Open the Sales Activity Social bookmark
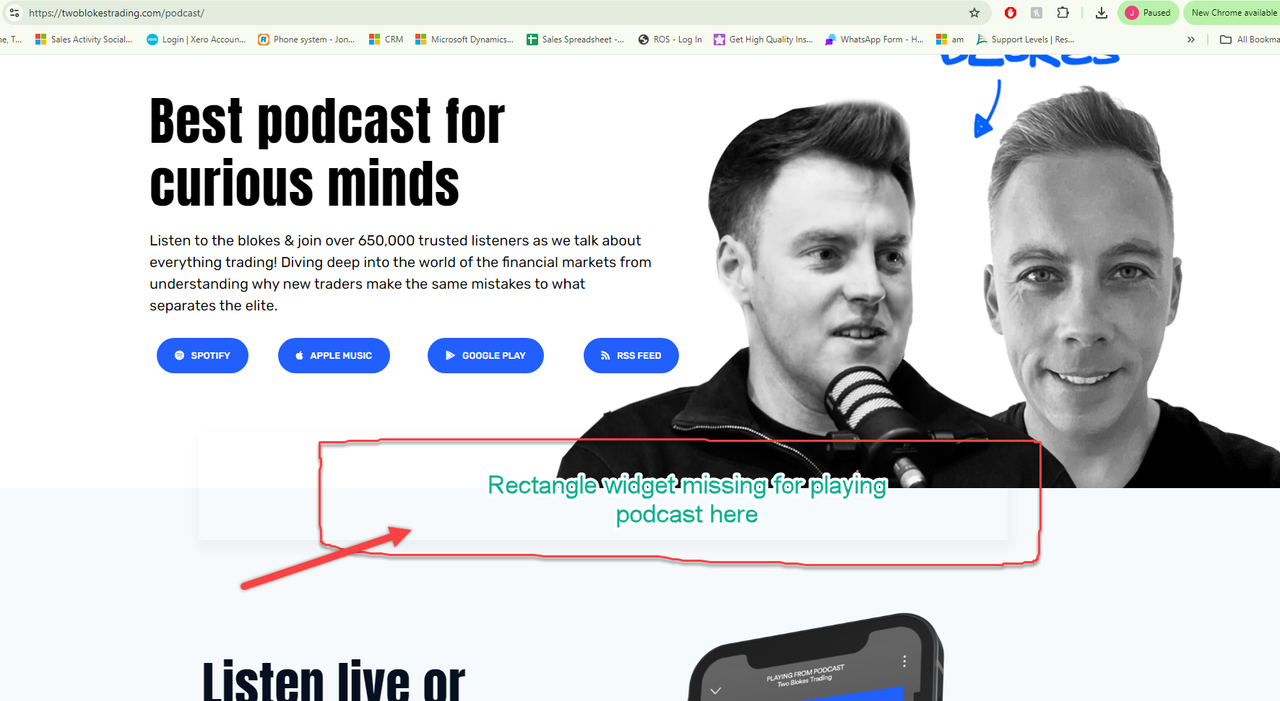 coord(83,40)
